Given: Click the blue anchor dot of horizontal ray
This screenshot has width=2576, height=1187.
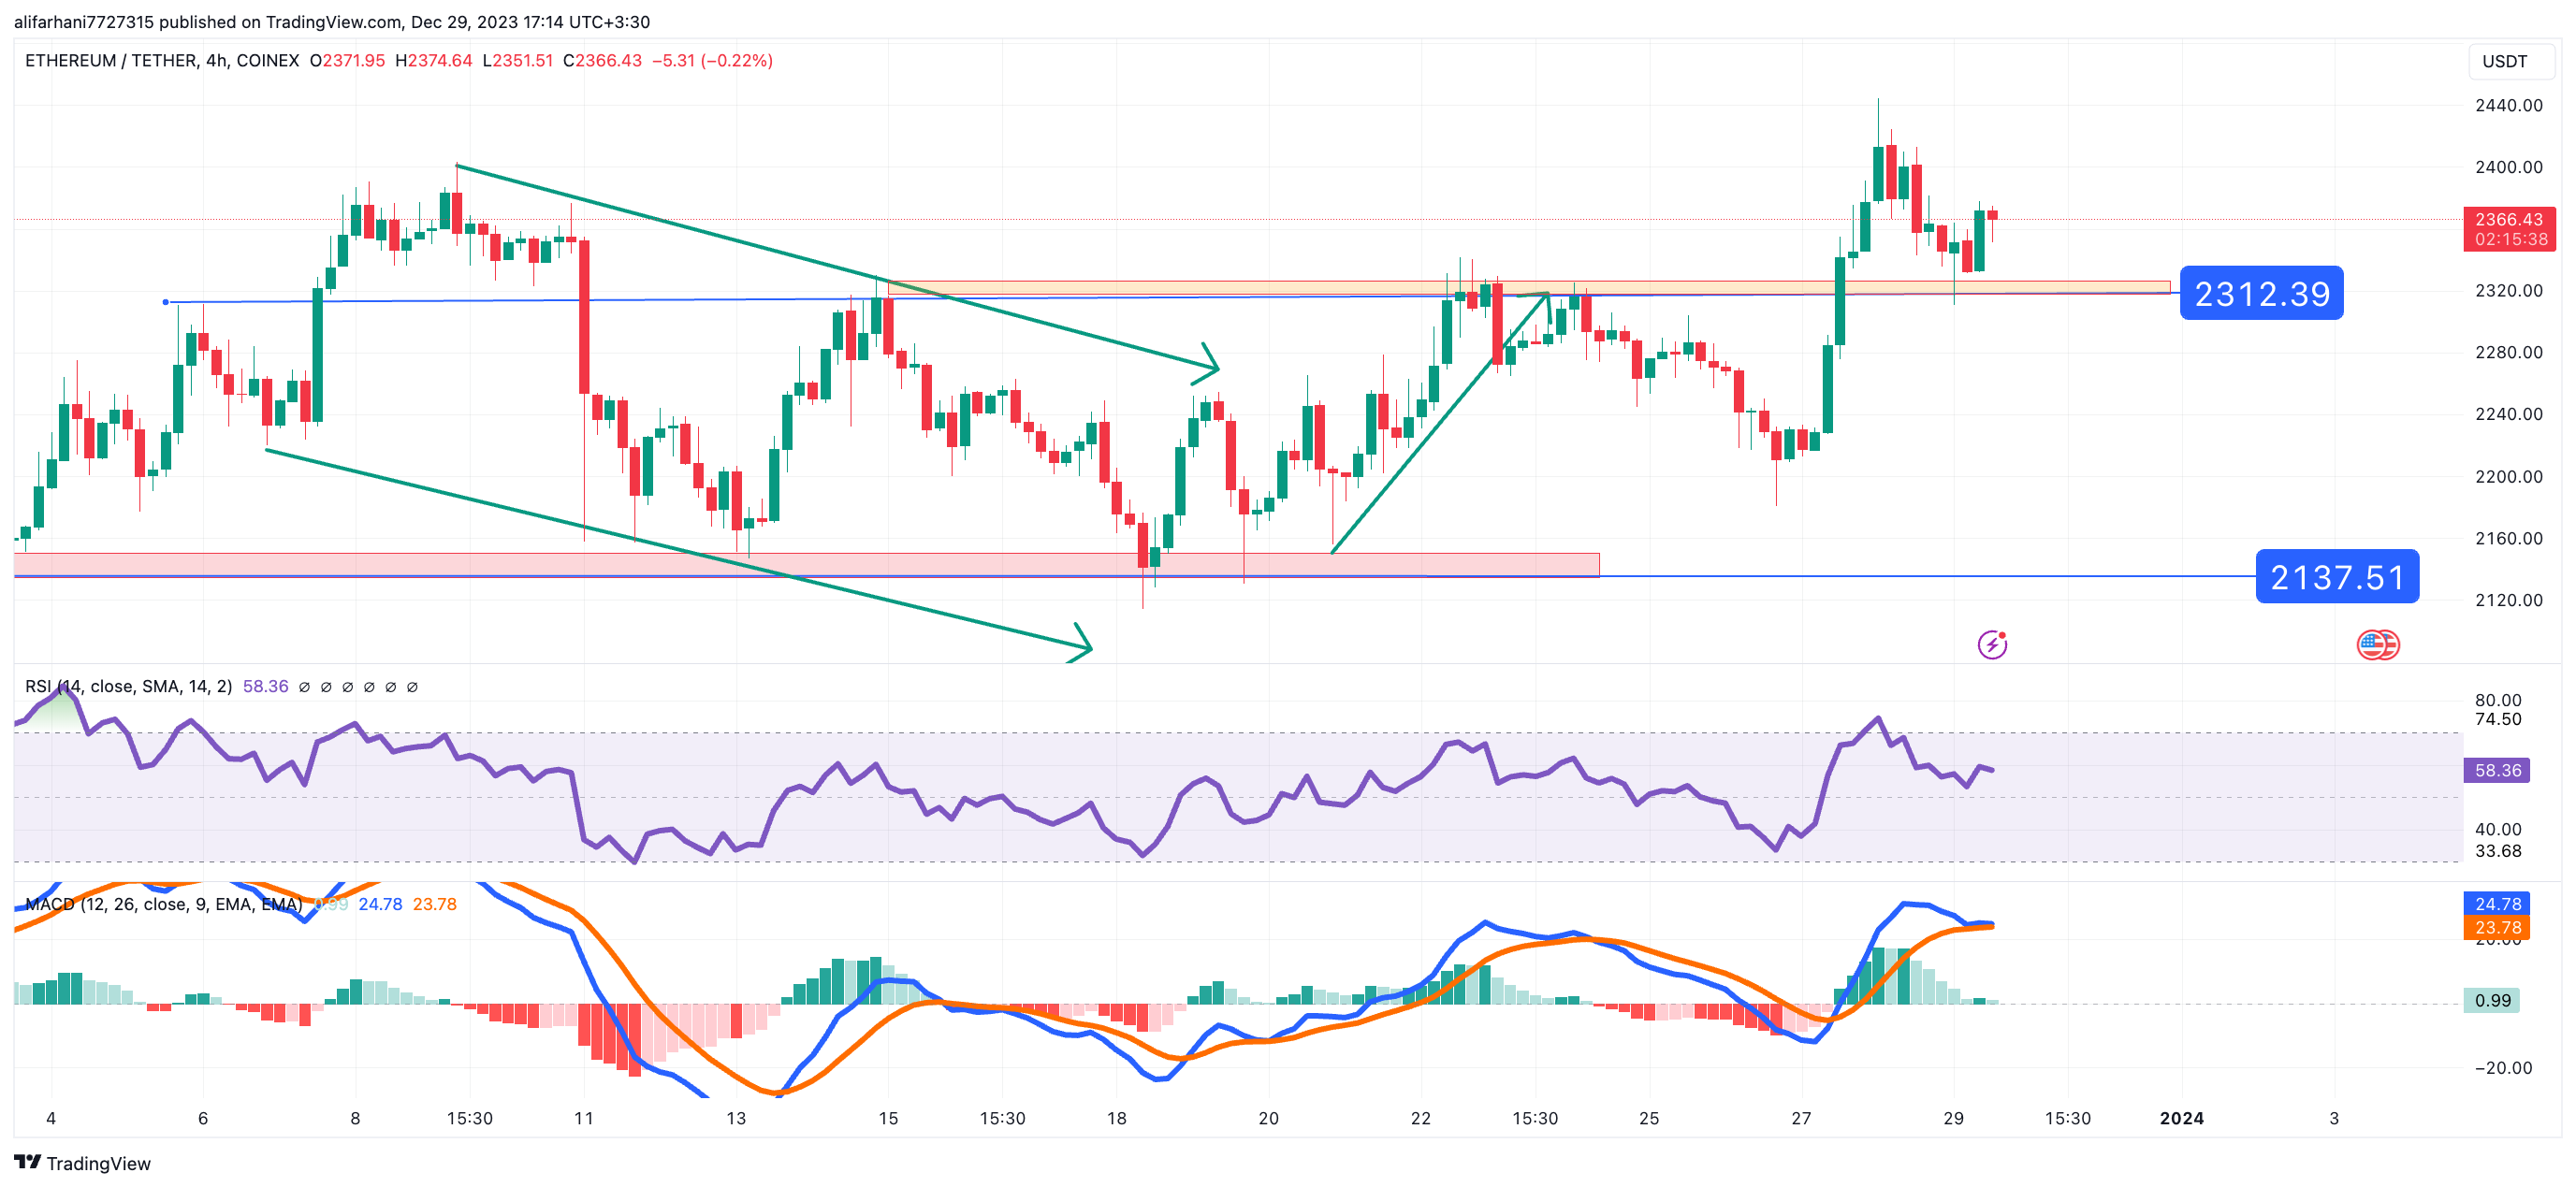Looking at the screenshot, I should [166, 302].
